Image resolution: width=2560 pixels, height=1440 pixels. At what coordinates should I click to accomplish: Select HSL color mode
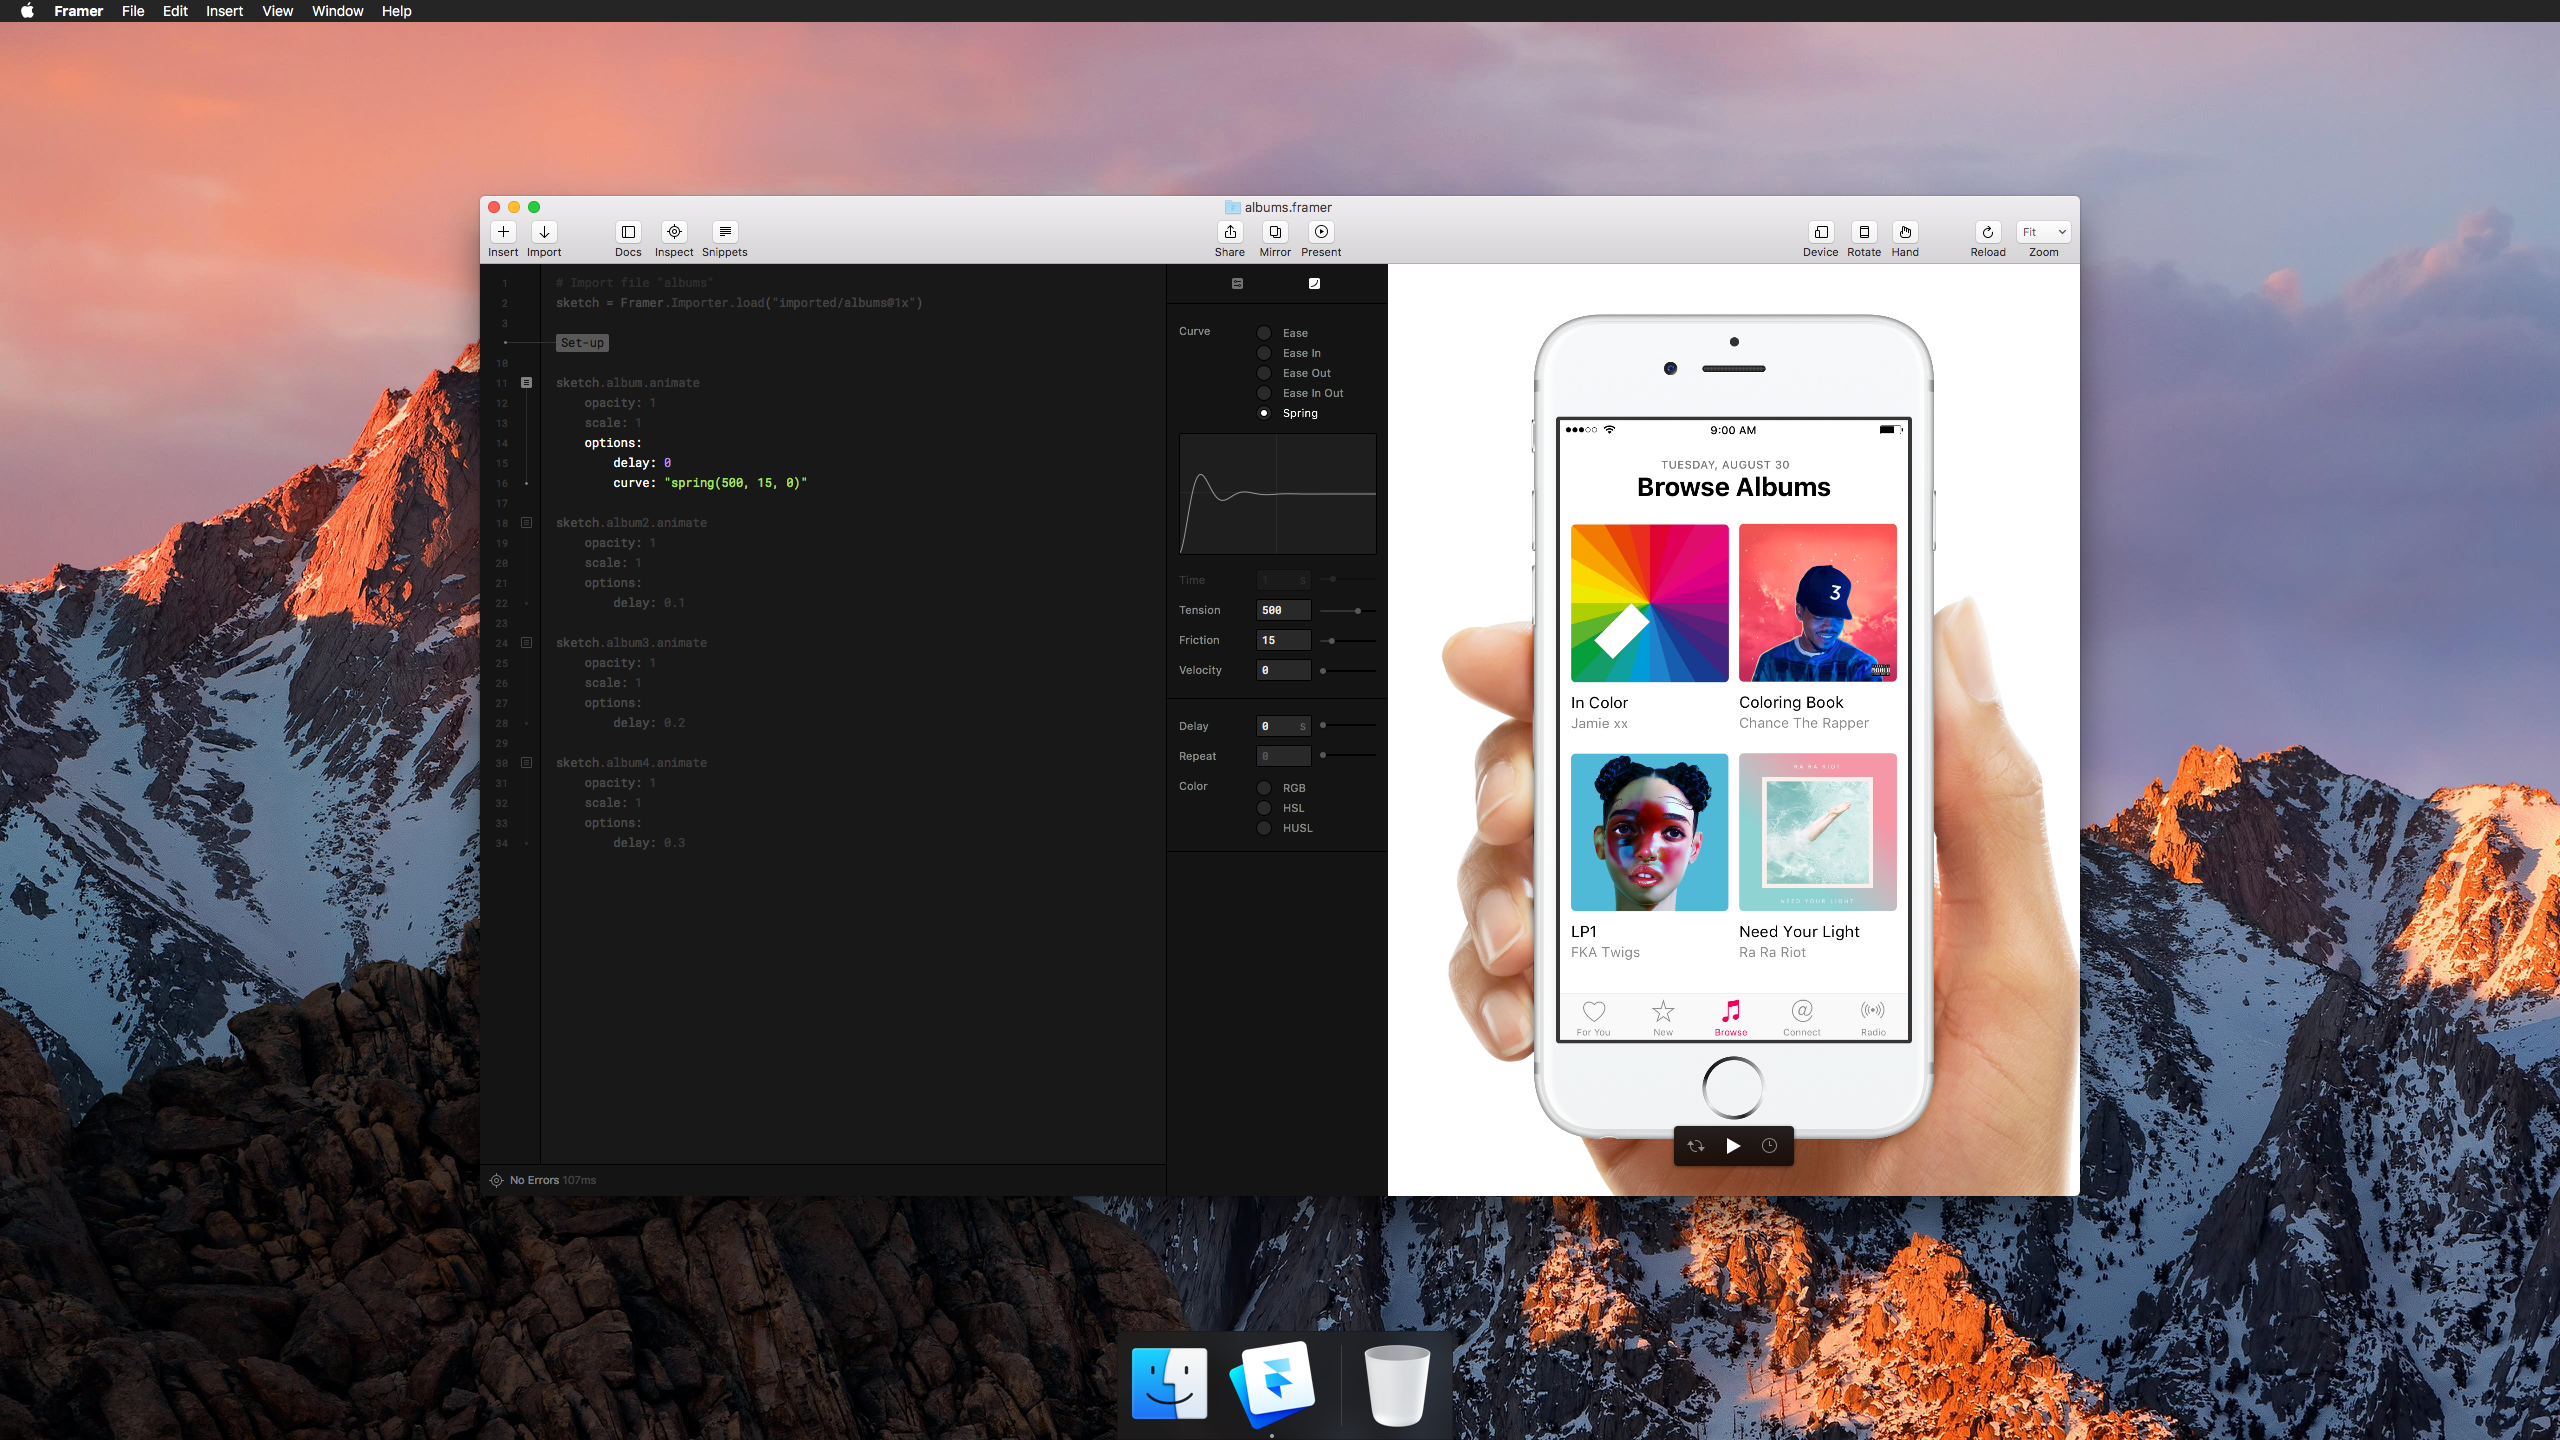(x=1264, y=808)
